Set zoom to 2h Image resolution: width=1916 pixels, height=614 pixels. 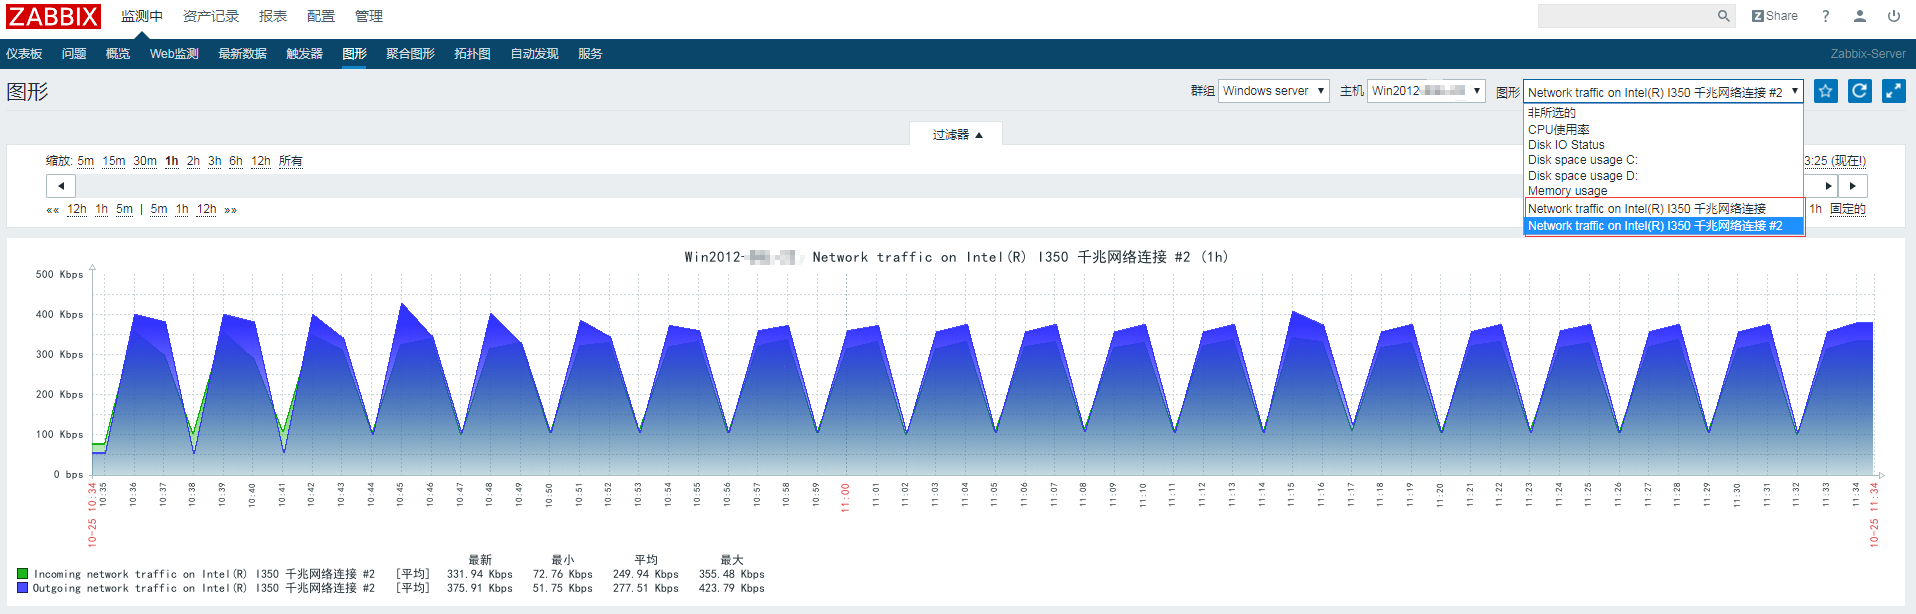coord(193,161)
